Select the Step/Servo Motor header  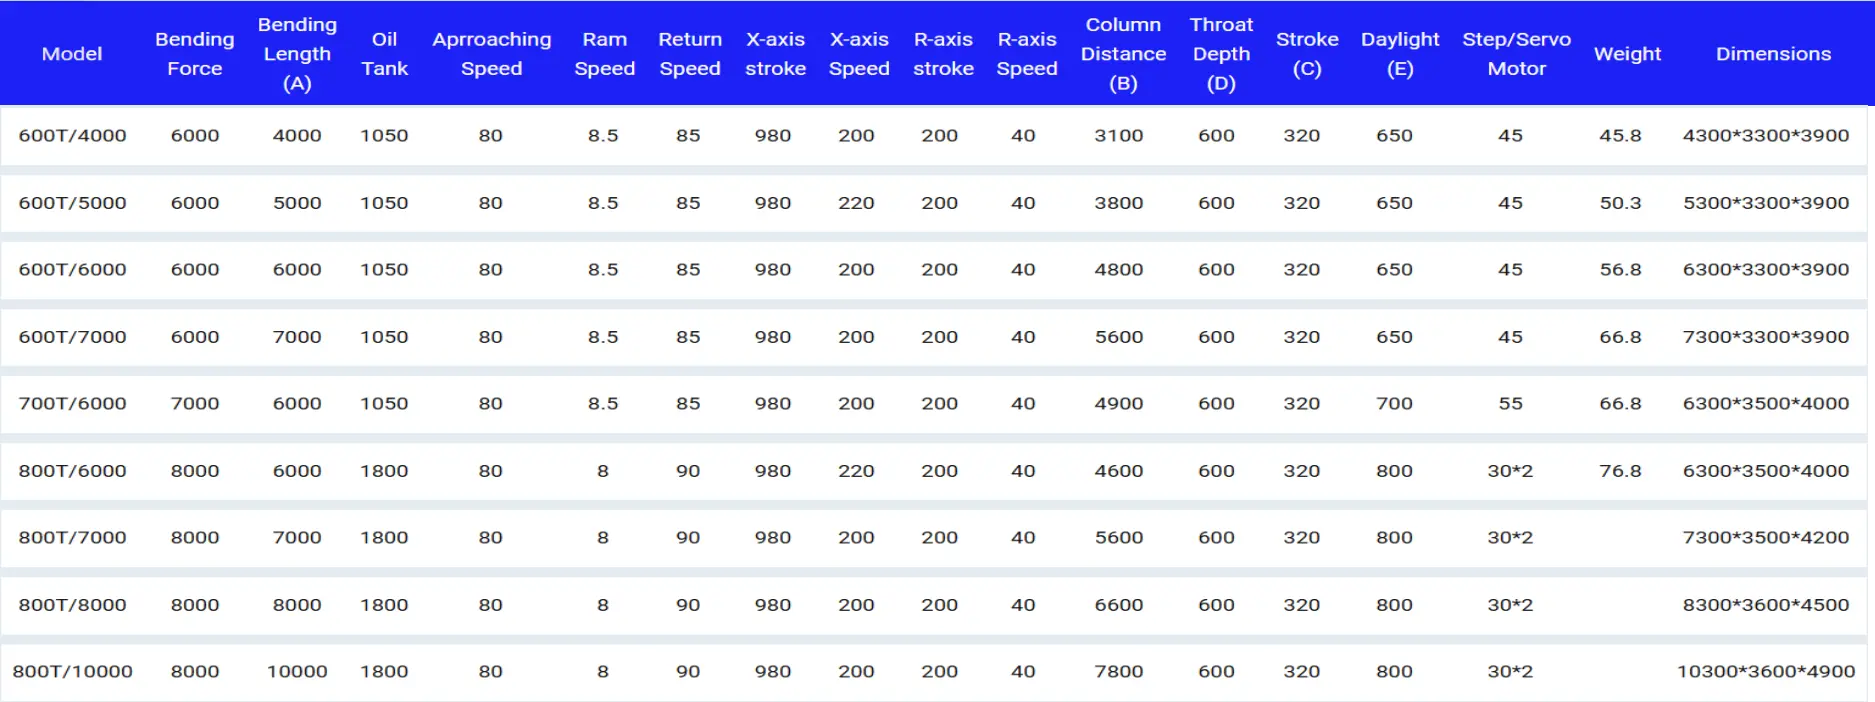point(1517,54)
